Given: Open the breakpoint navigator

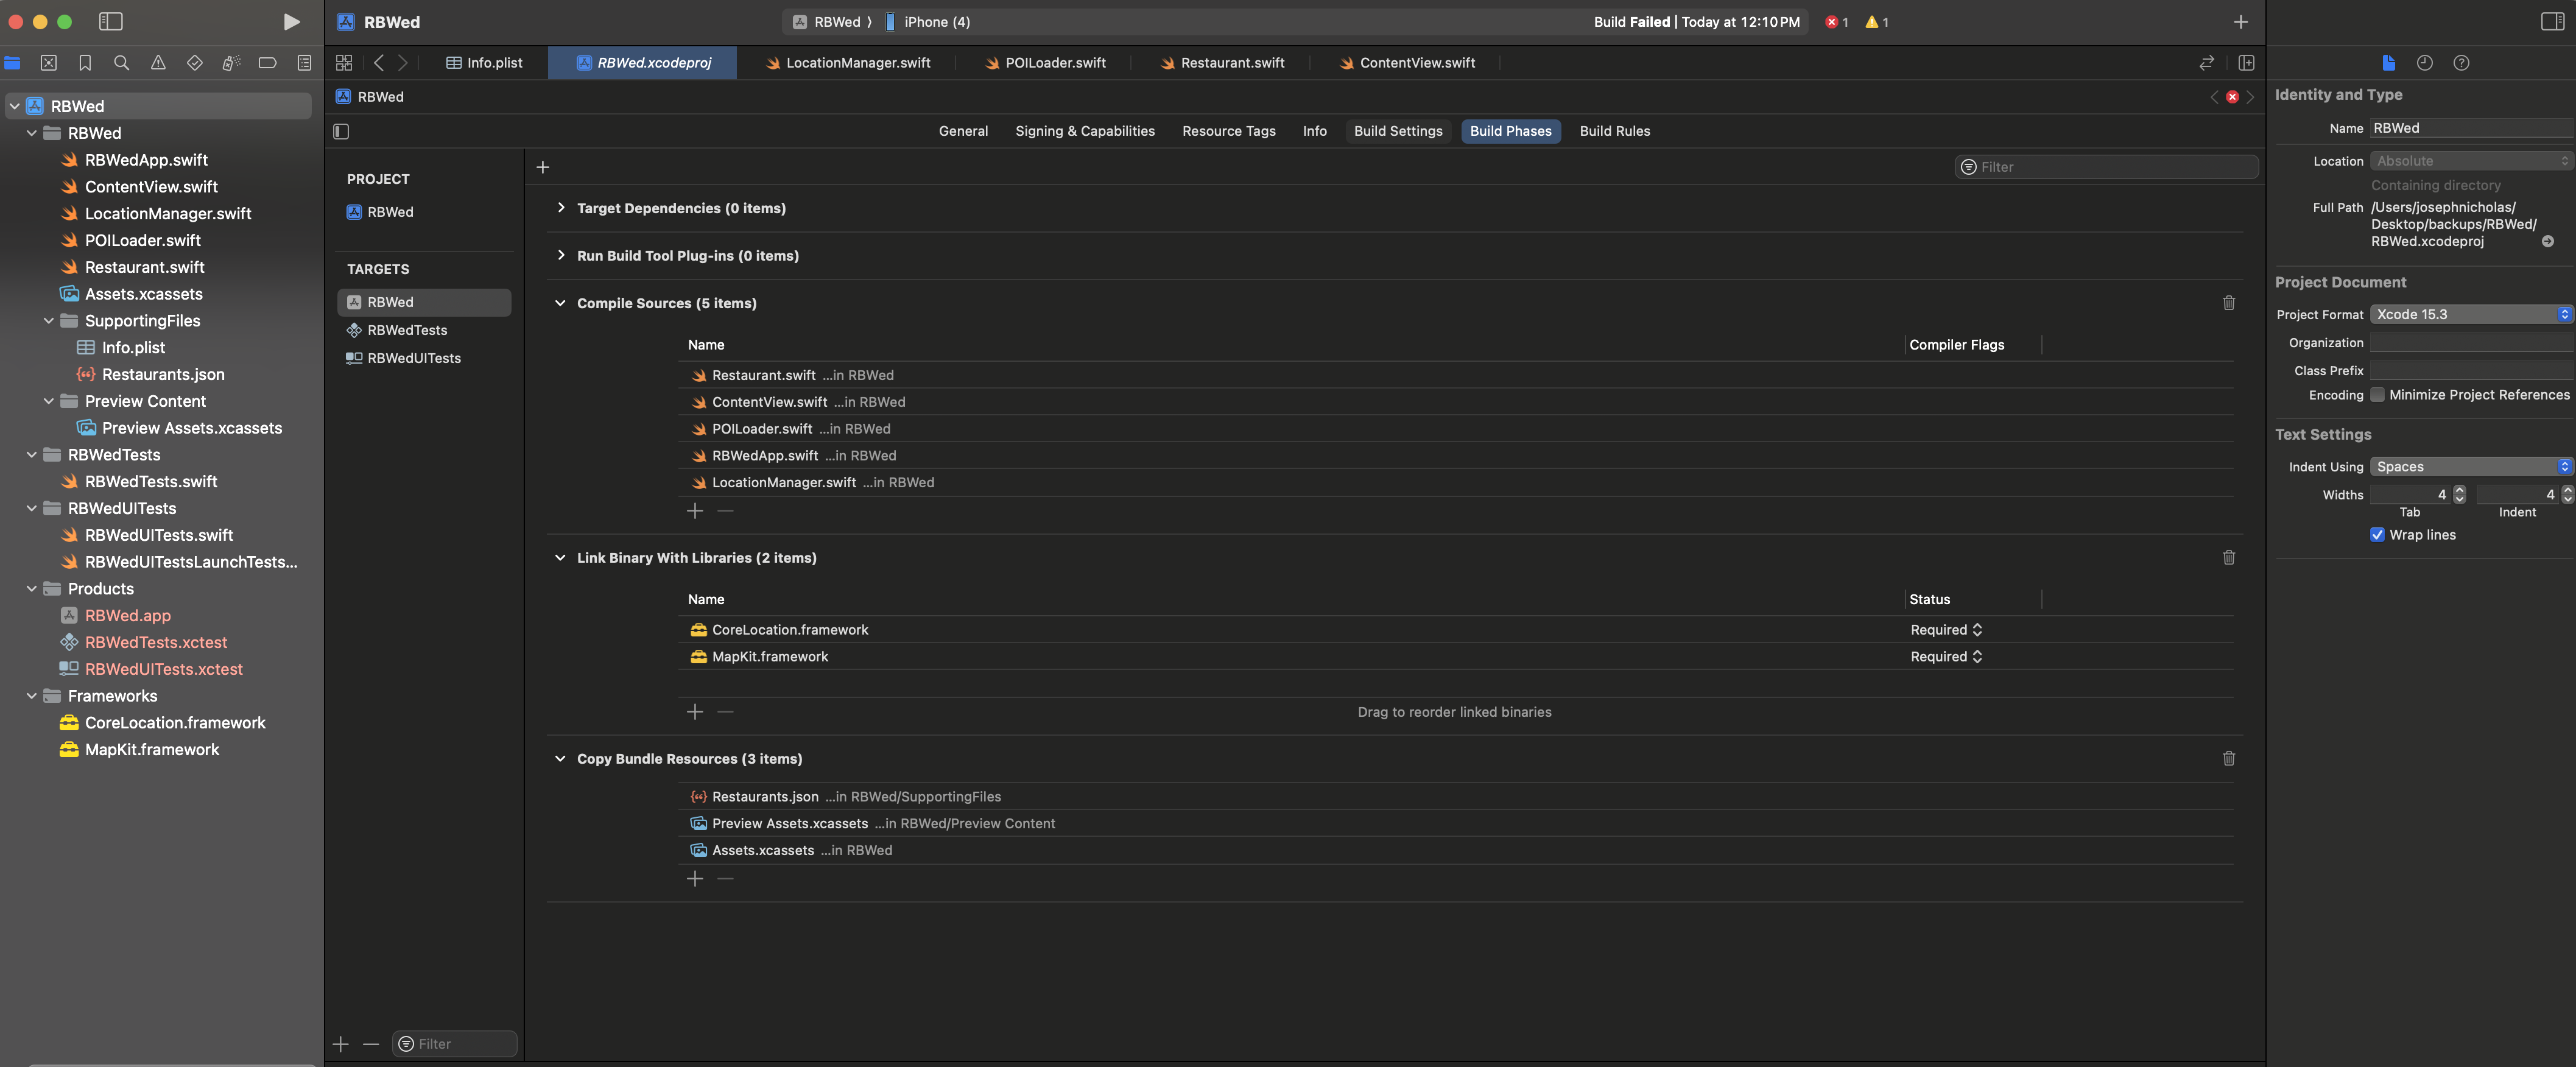Looking at the screenshot, I should pyautogui.click(x=267, y=63).
